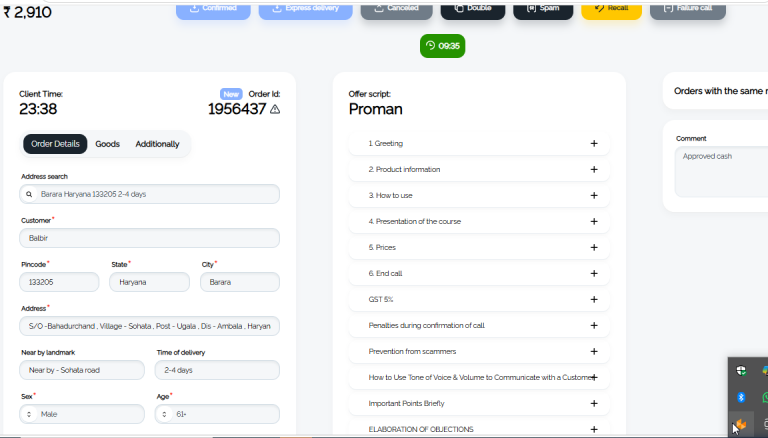Image resolution: width=768 pixels, height=438 pixels.
Task: Click the City field showing Barara
Action: 240,282
